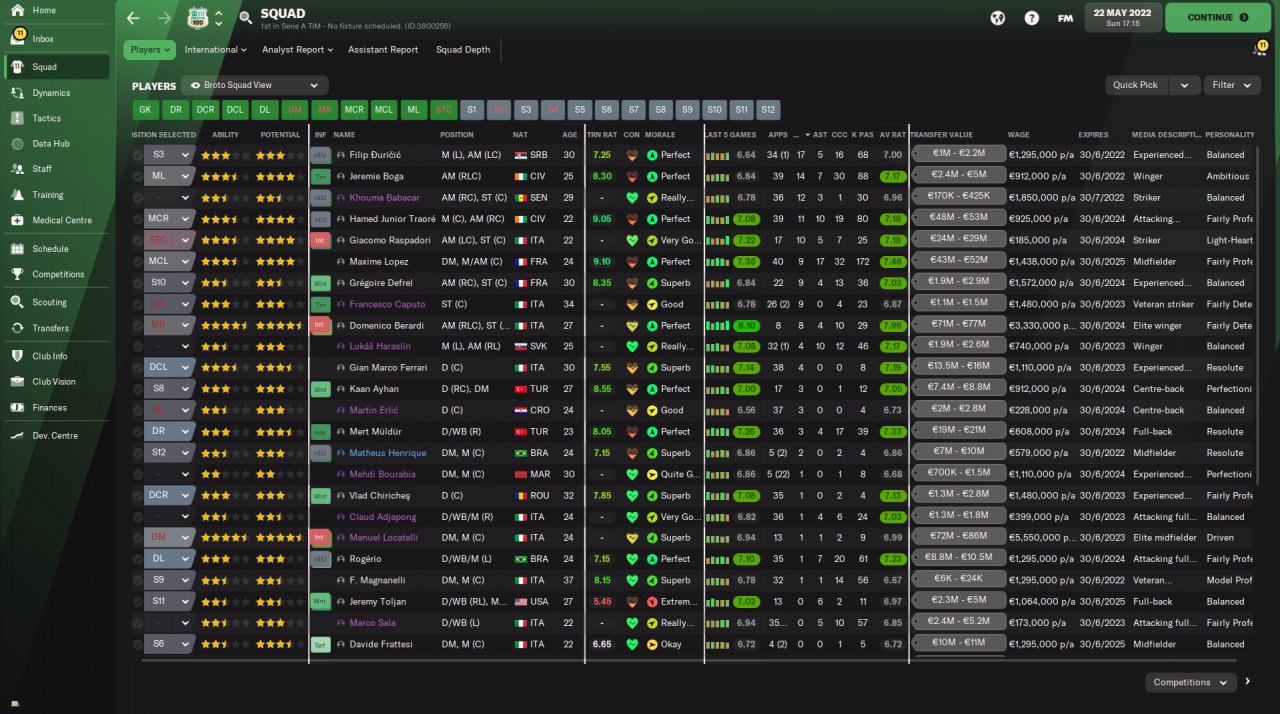Open the FM menu icon

click(x=1065, y=18)
